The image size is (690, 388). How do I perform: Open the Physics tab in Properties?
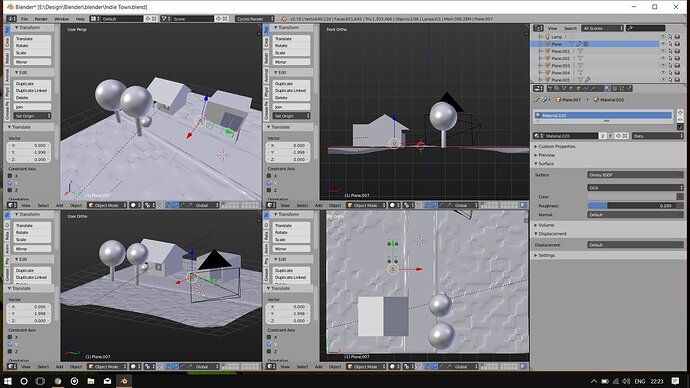[x=629, y=88]
